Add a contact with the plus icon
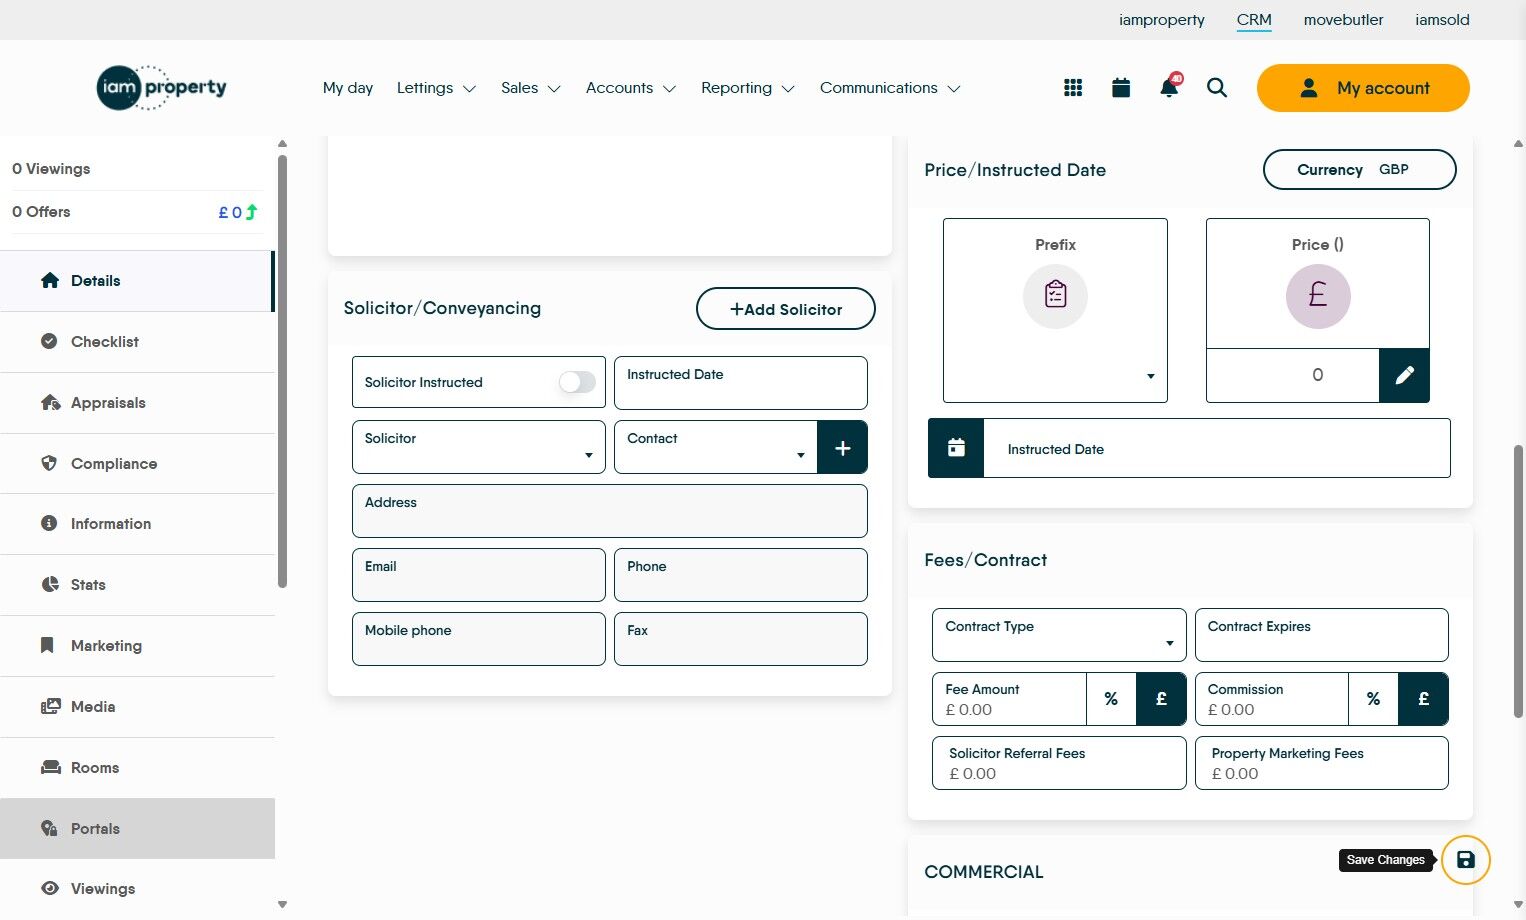 [843, 447]
